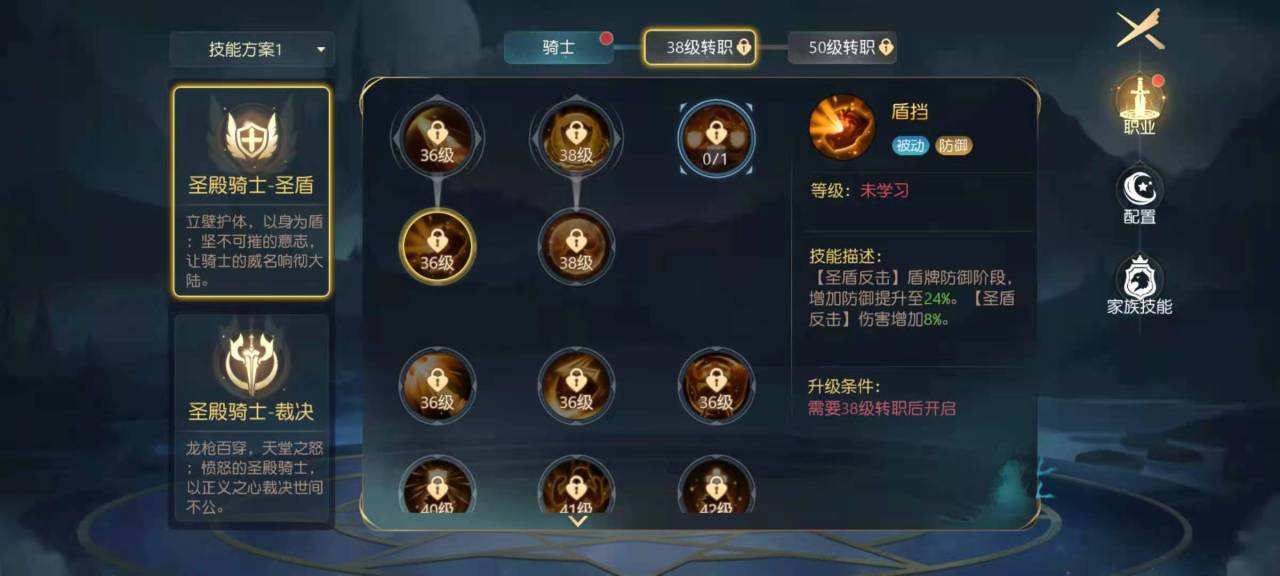Viewport: 1280px width, 576px height.
Task: Select the locked 42级 skill icon
Action: (716, 487)
